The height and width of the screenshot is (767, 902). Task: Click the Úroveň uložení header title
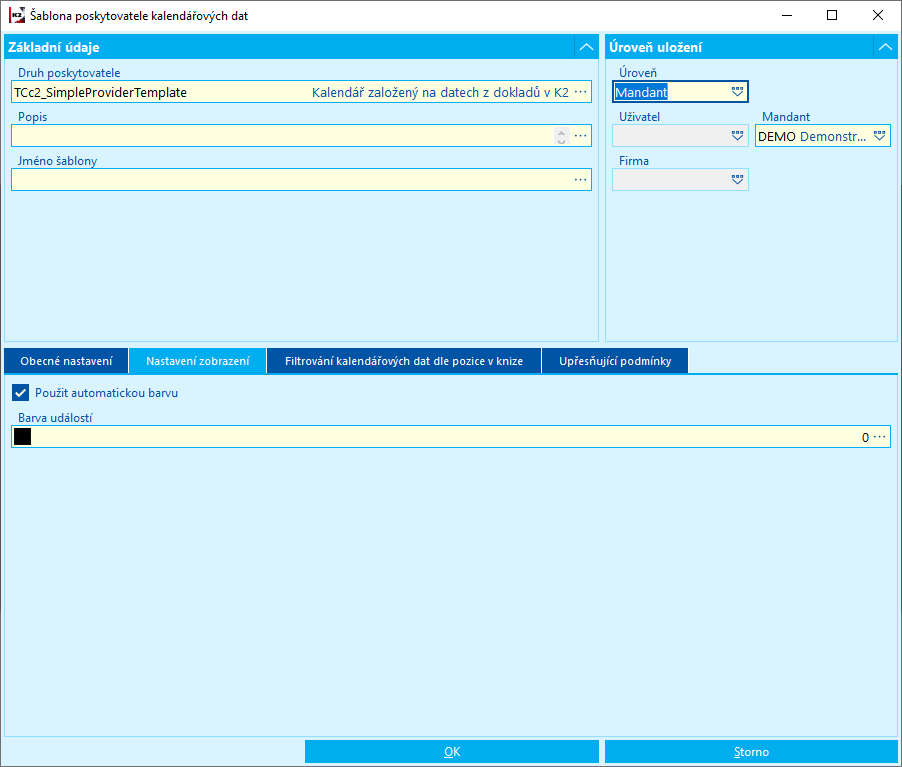pos(655,47)
